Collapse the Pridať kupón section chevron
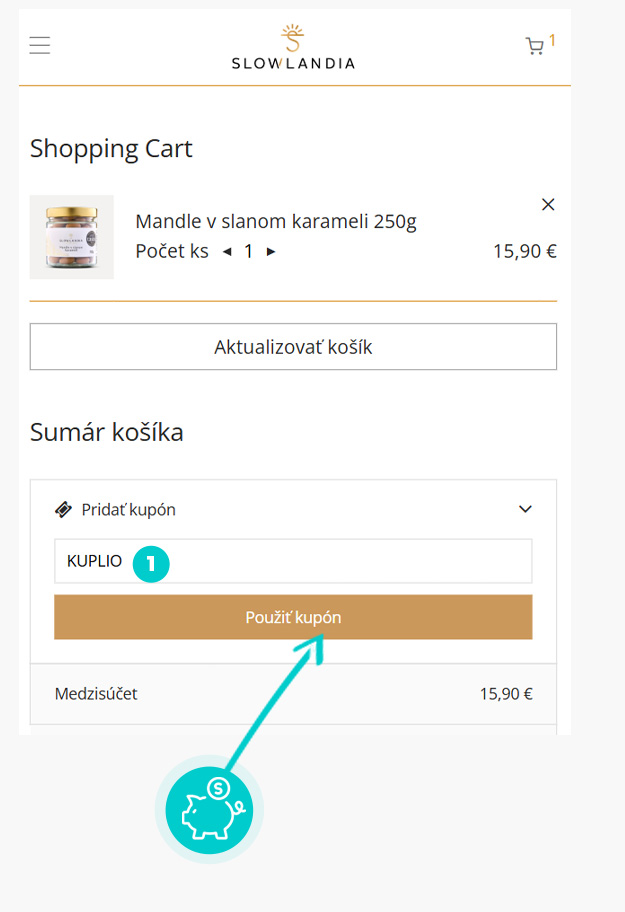 click(x=525, y=510)
